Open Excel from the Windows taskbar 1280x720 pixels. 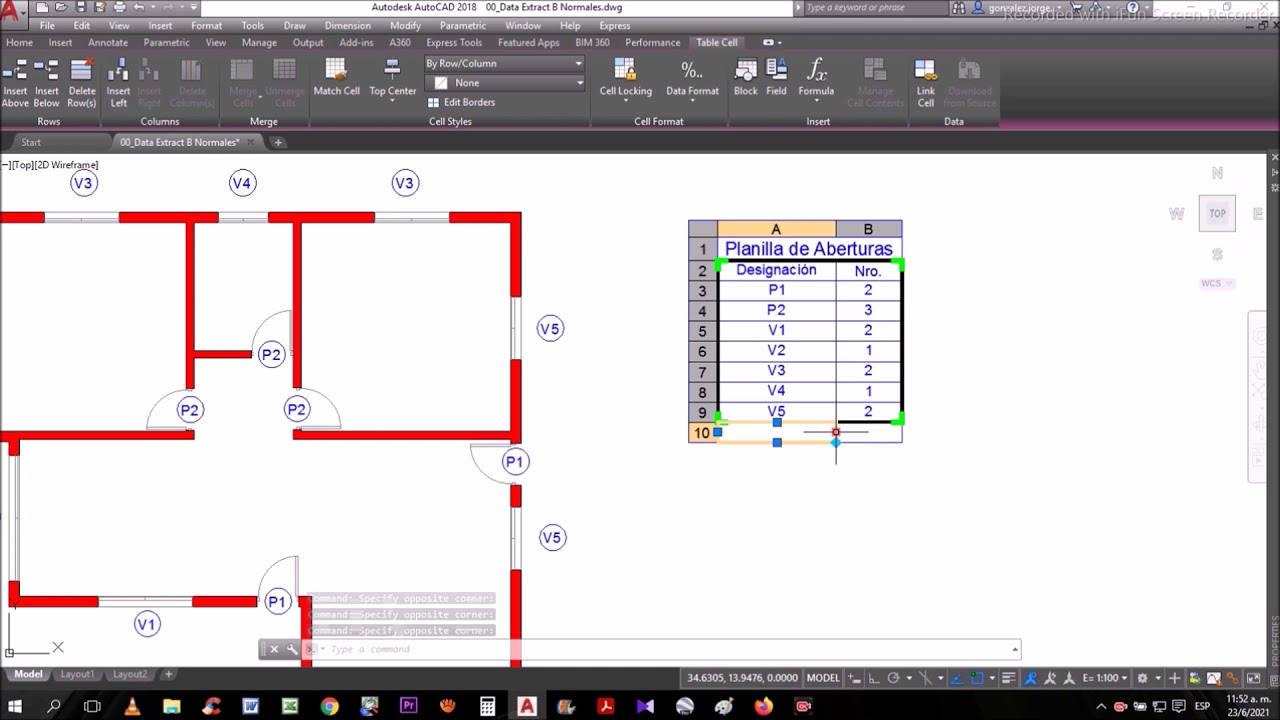coord(290,706)
